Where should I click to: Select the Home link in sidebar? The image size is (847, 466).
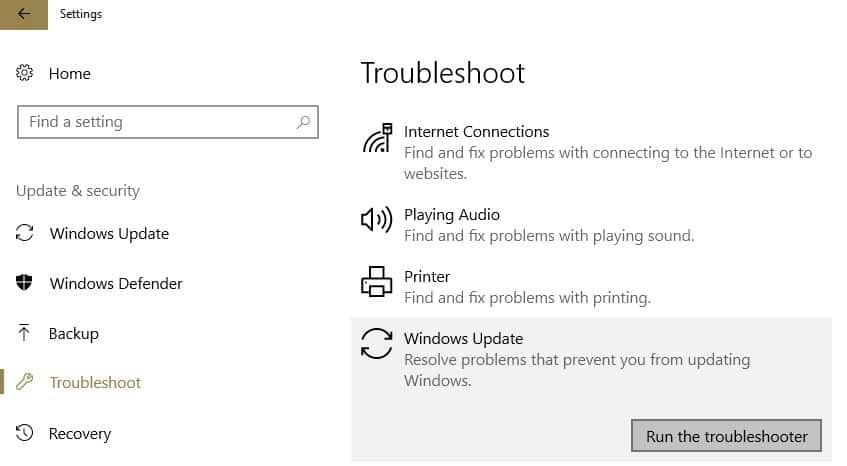pyautogui.click(x=70, y=73)
